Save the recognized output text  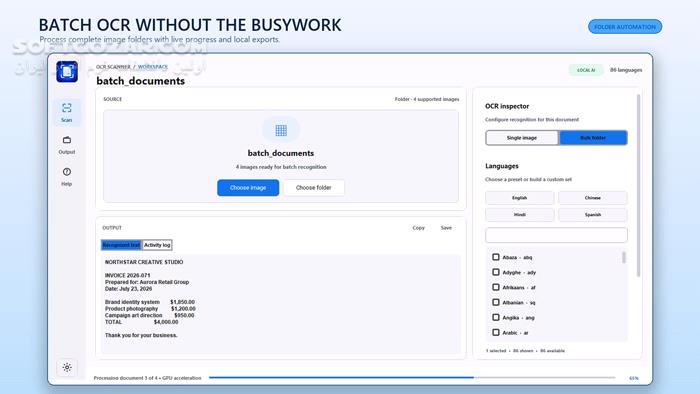(x=446, y=228)
